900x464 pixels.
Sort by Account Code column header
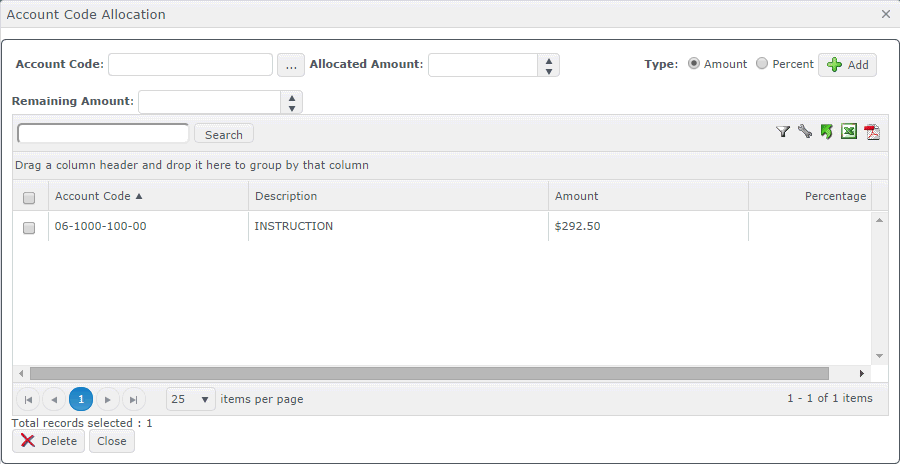coord(92,196)
